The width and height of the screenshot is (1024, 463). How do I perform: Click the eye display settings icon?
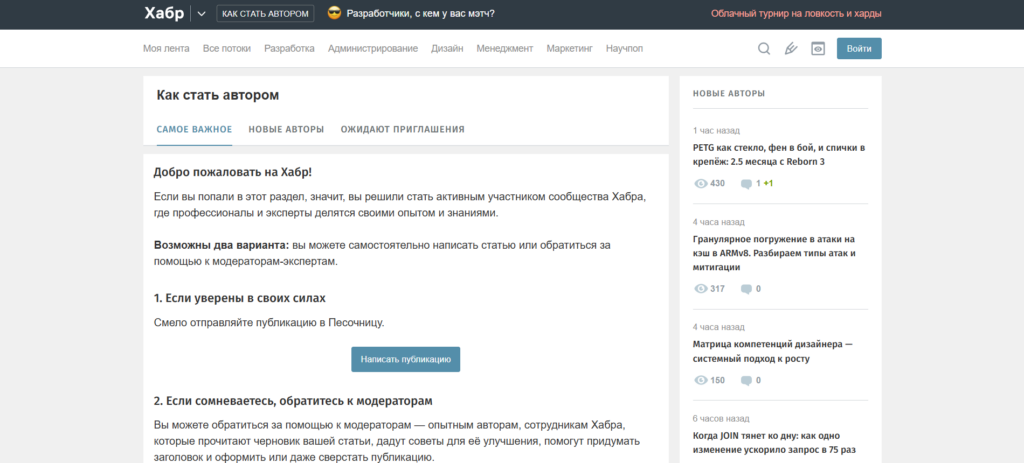(818, 48)
